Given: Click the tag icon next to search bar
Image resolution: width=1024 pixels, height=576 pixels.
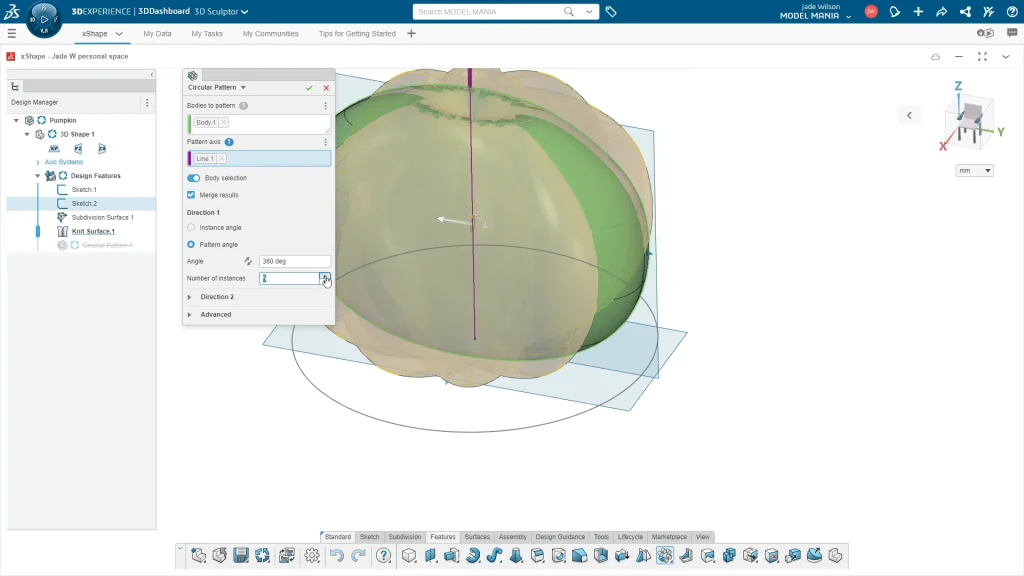Looking at the screenshot, I should pos(611,12).
